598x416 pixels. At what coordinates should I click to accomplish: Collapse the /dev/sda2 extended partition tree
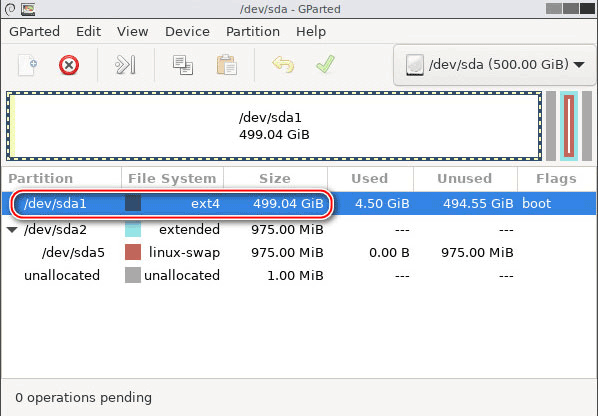tap(12, 230)
